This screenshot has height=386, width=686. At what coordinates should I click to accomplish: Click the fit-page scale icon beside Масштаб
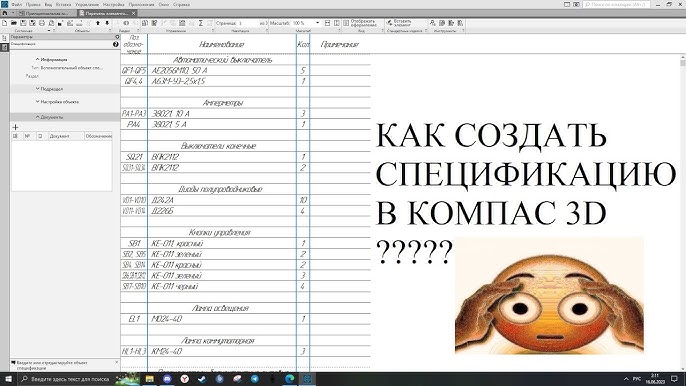[x=336, y=23]
